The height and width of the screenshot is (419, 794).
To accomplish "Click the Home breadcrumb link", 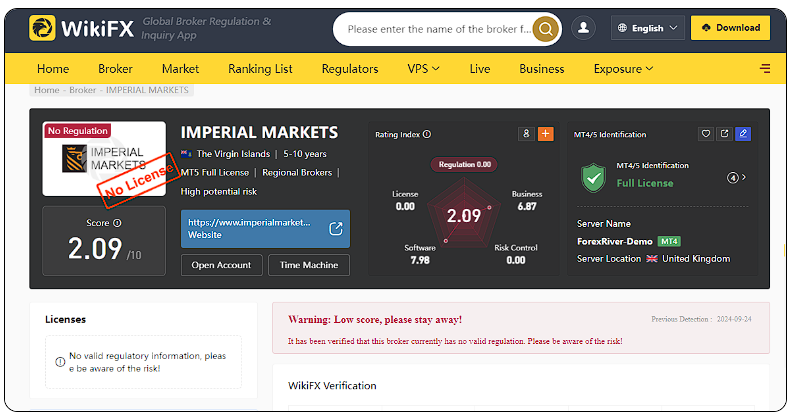I will point(47,90).
